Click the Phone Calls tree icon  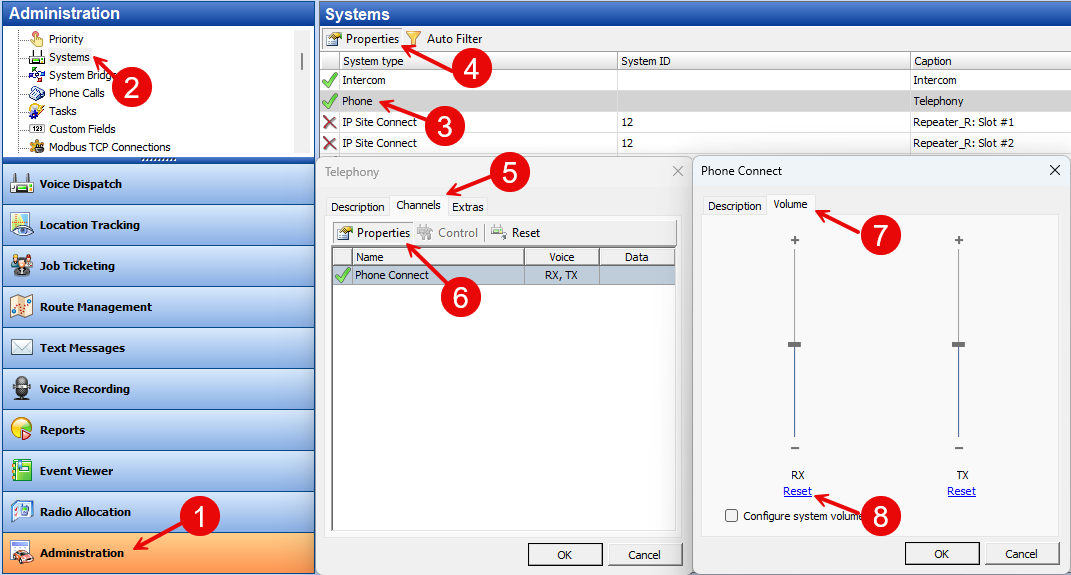[37, 93]
